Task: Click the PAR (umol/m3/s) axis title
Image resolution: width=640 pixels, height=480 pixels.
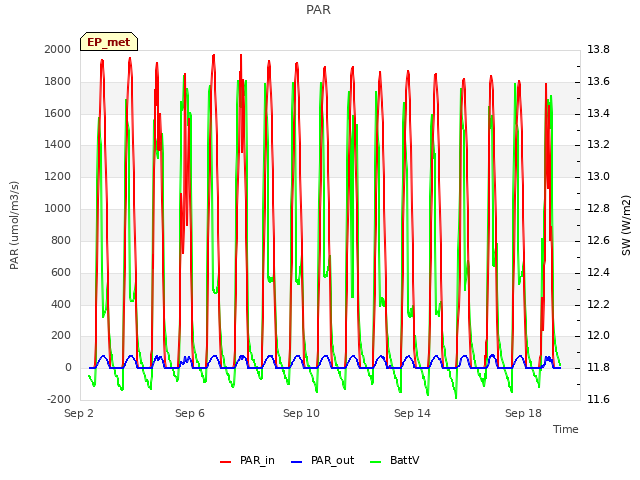Action: (x=14, y=225)
